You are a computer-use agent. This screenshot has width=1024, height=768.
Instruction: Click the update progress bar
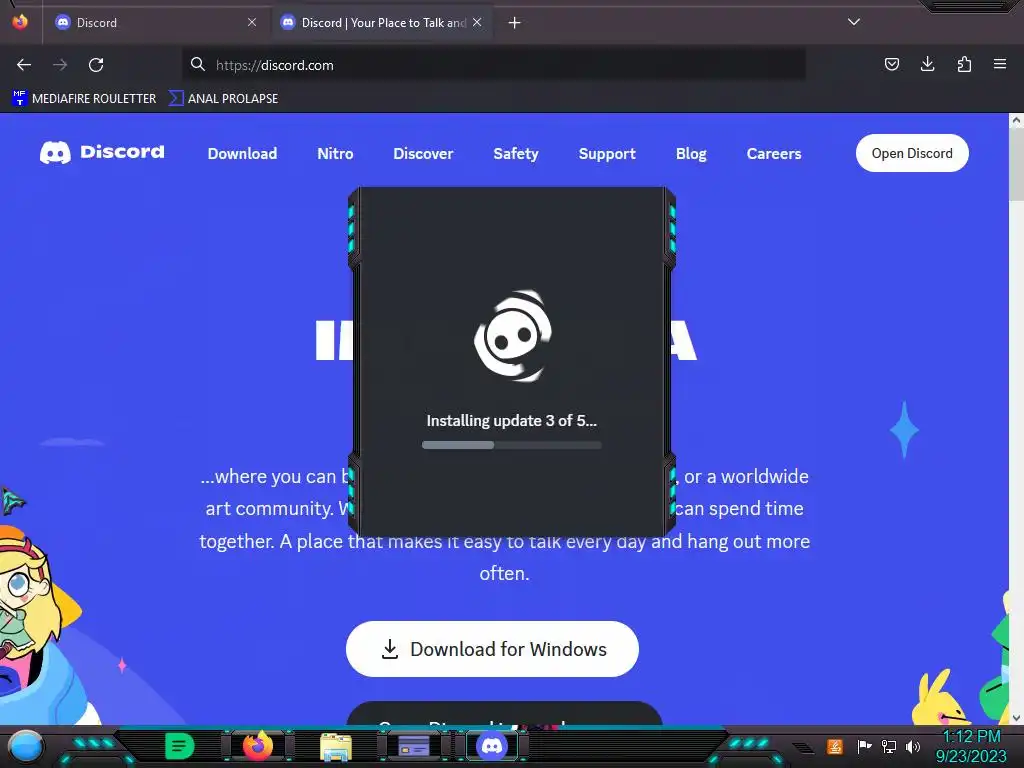512,445
